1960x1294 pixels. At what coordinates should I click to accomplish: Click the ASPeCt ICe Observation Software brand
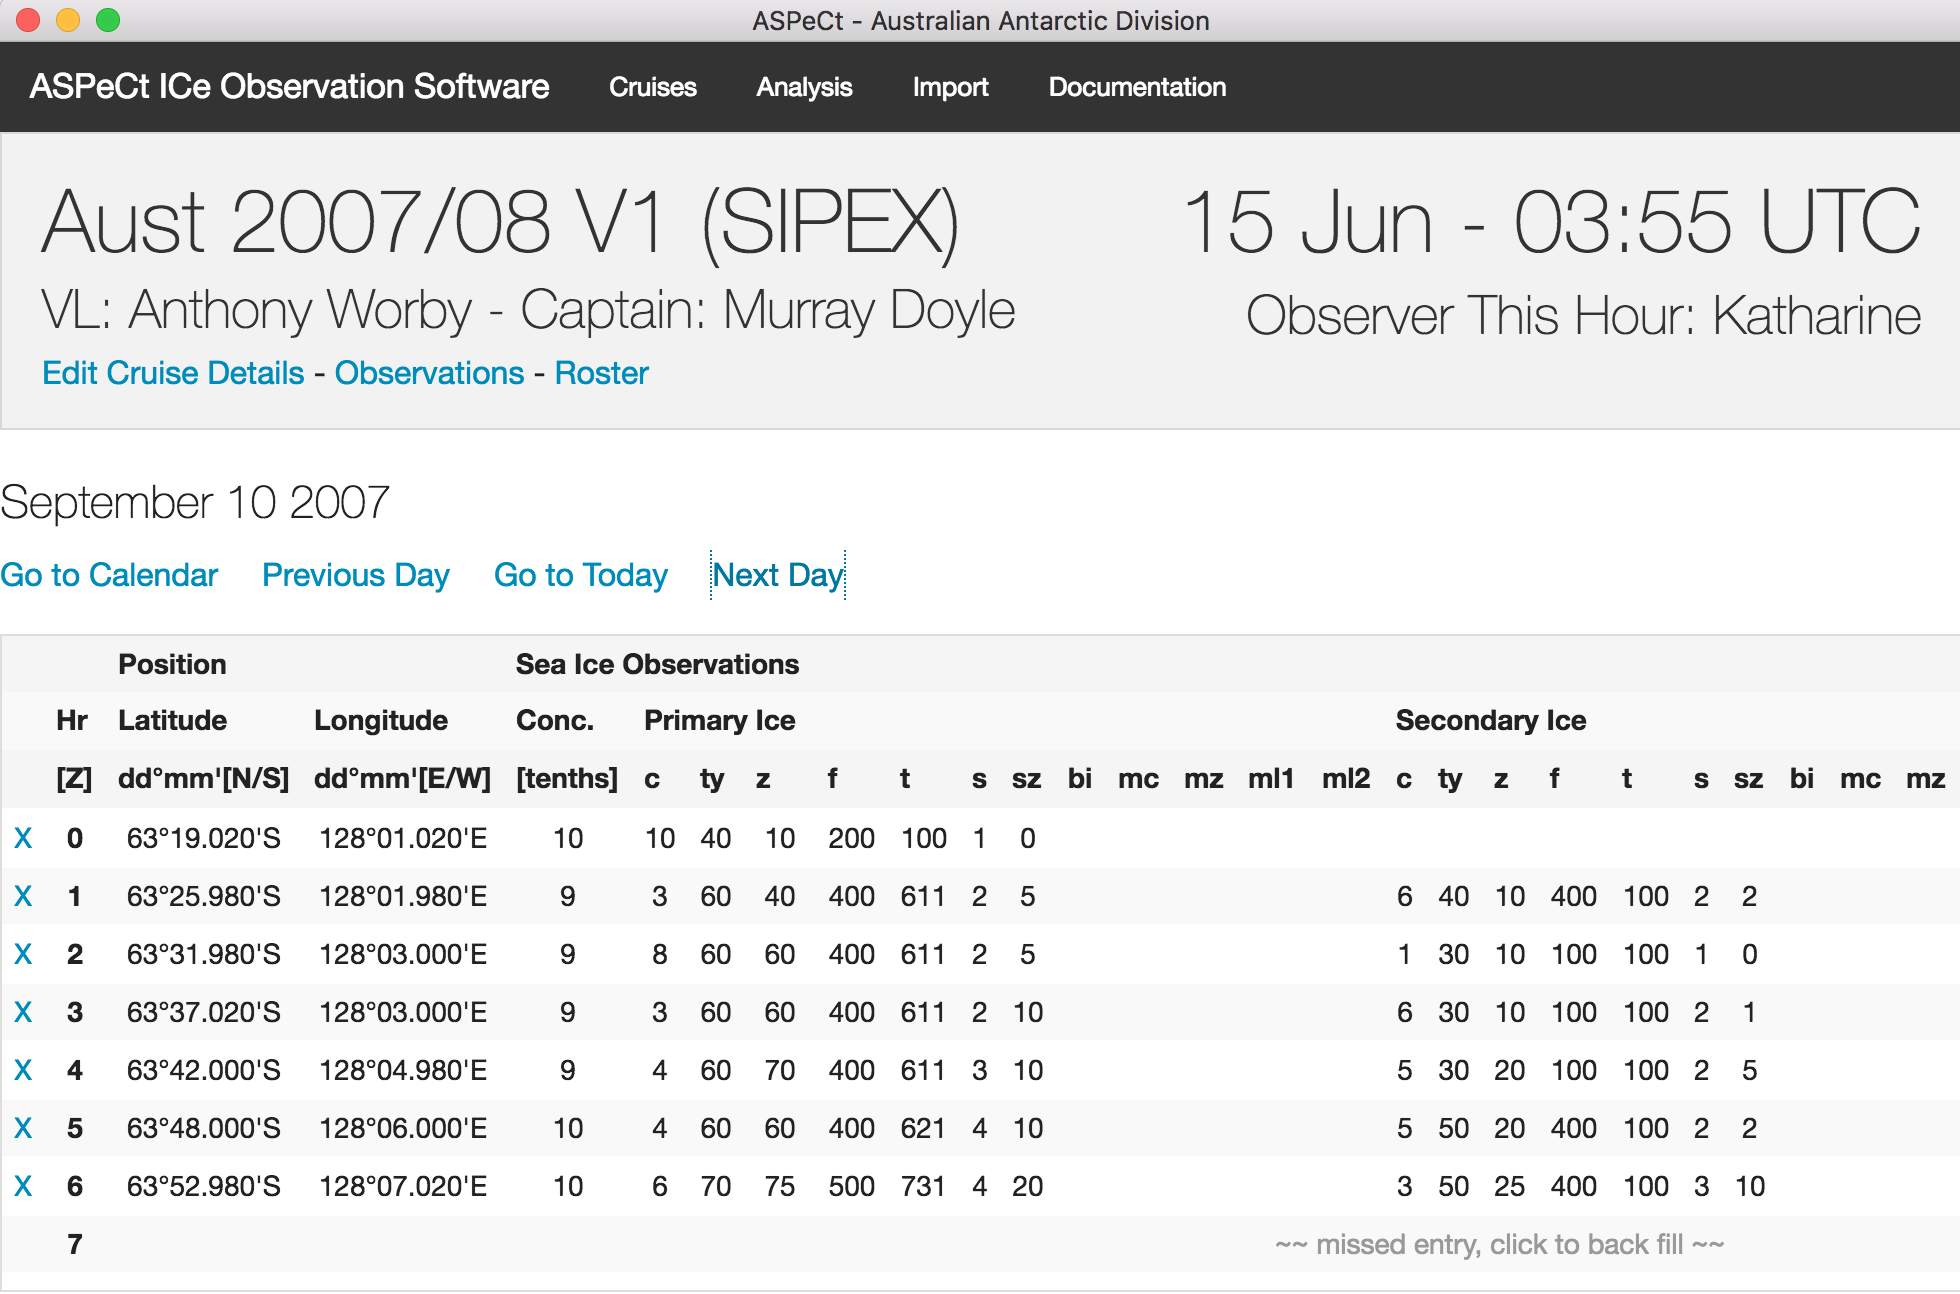coord(289,87)
